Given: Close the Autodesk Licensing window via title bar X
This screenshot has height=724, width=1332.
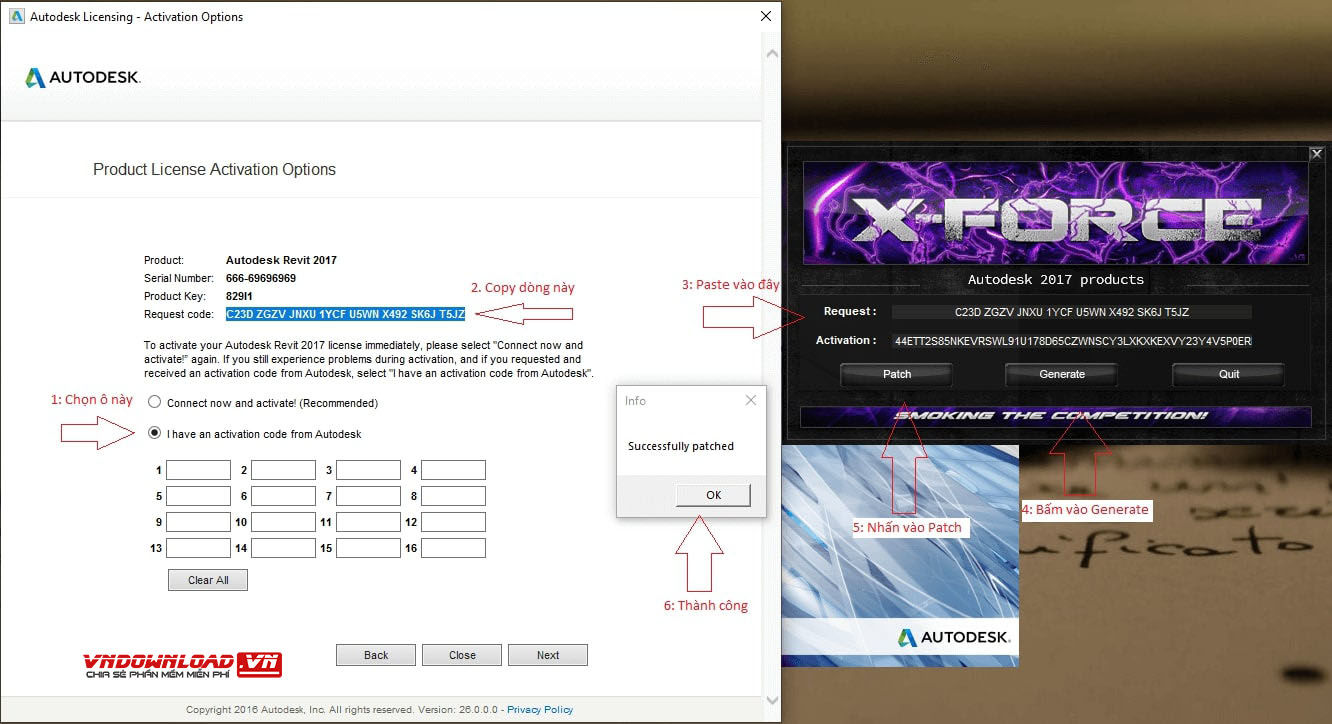Looking at the screenshot, I should pos(766,16).
